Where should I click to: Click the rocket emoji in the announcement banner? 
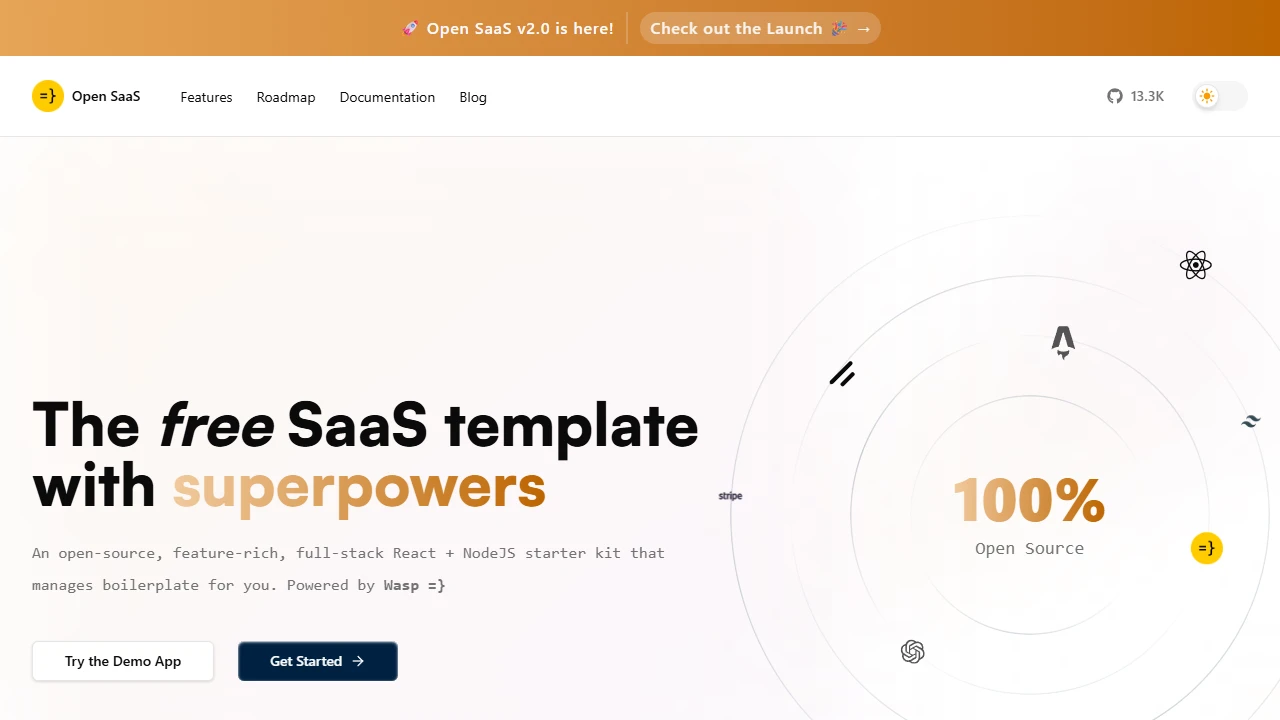(x=410, y=28)
